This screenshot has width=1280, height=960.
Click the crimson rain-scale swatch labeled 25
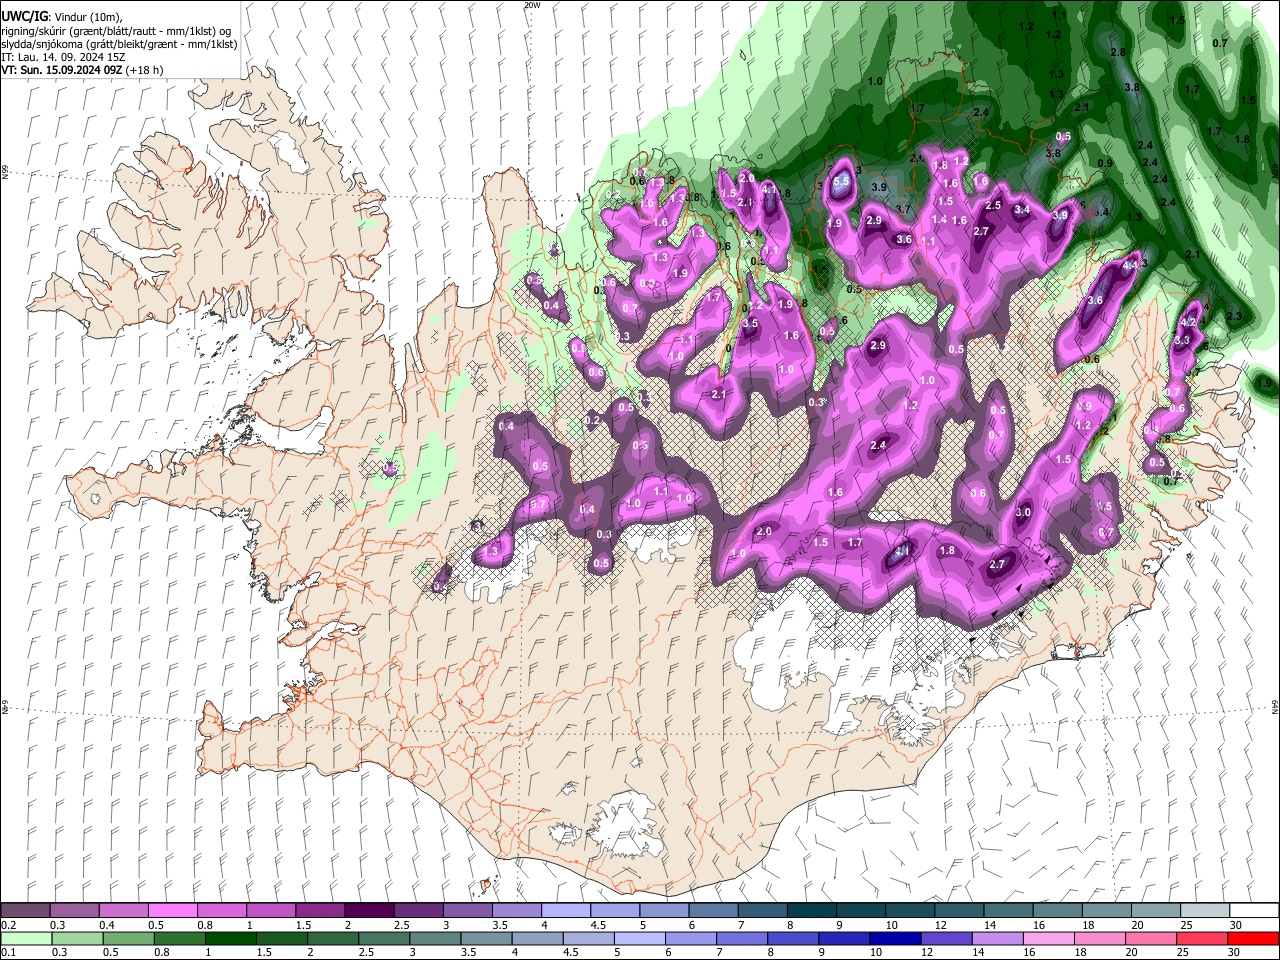coord(1202,938)
